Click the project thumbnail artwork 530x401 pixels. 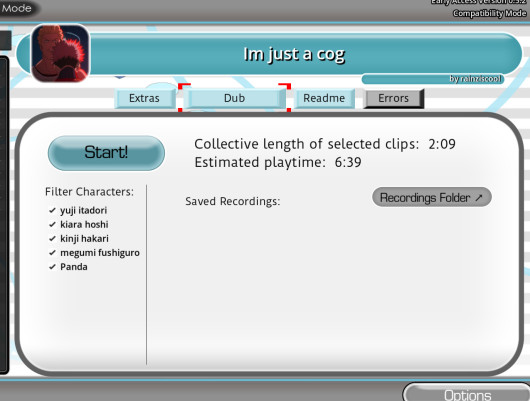click(x=60, y=53)
